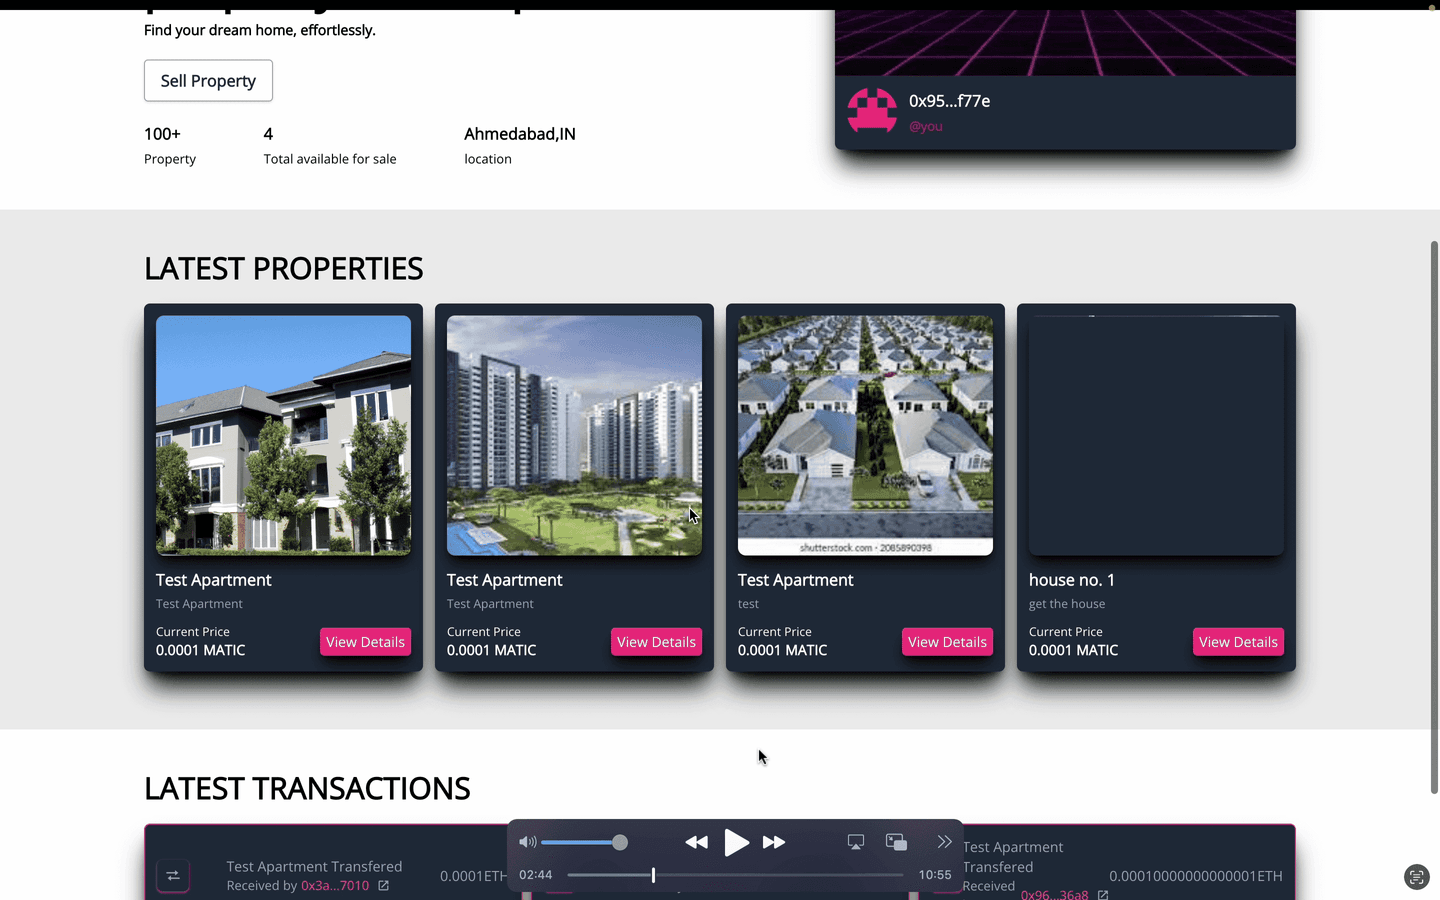View details of house no. 1

click(1238, 642)
